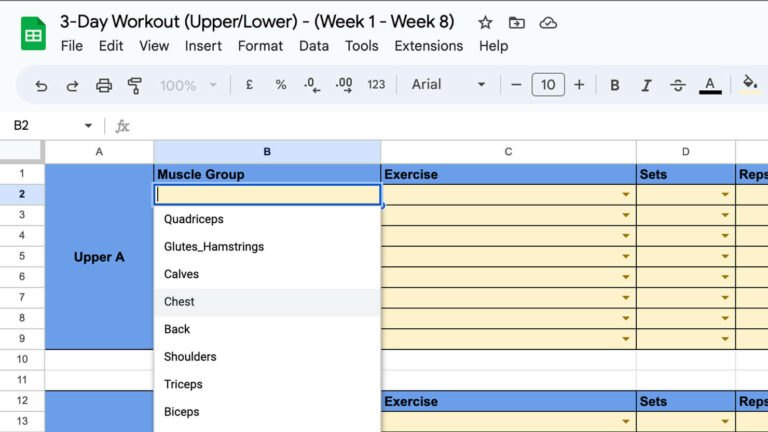Open the Arial font dropdown
Screen dimensions: 768x432
(449, 85)
